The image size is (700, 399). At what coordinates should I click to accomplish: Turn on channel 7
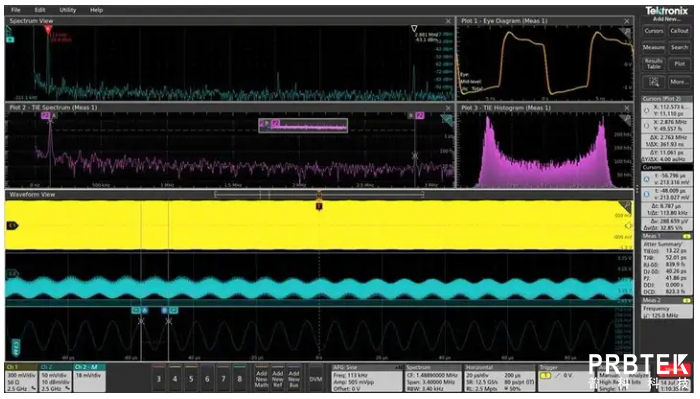223,378
